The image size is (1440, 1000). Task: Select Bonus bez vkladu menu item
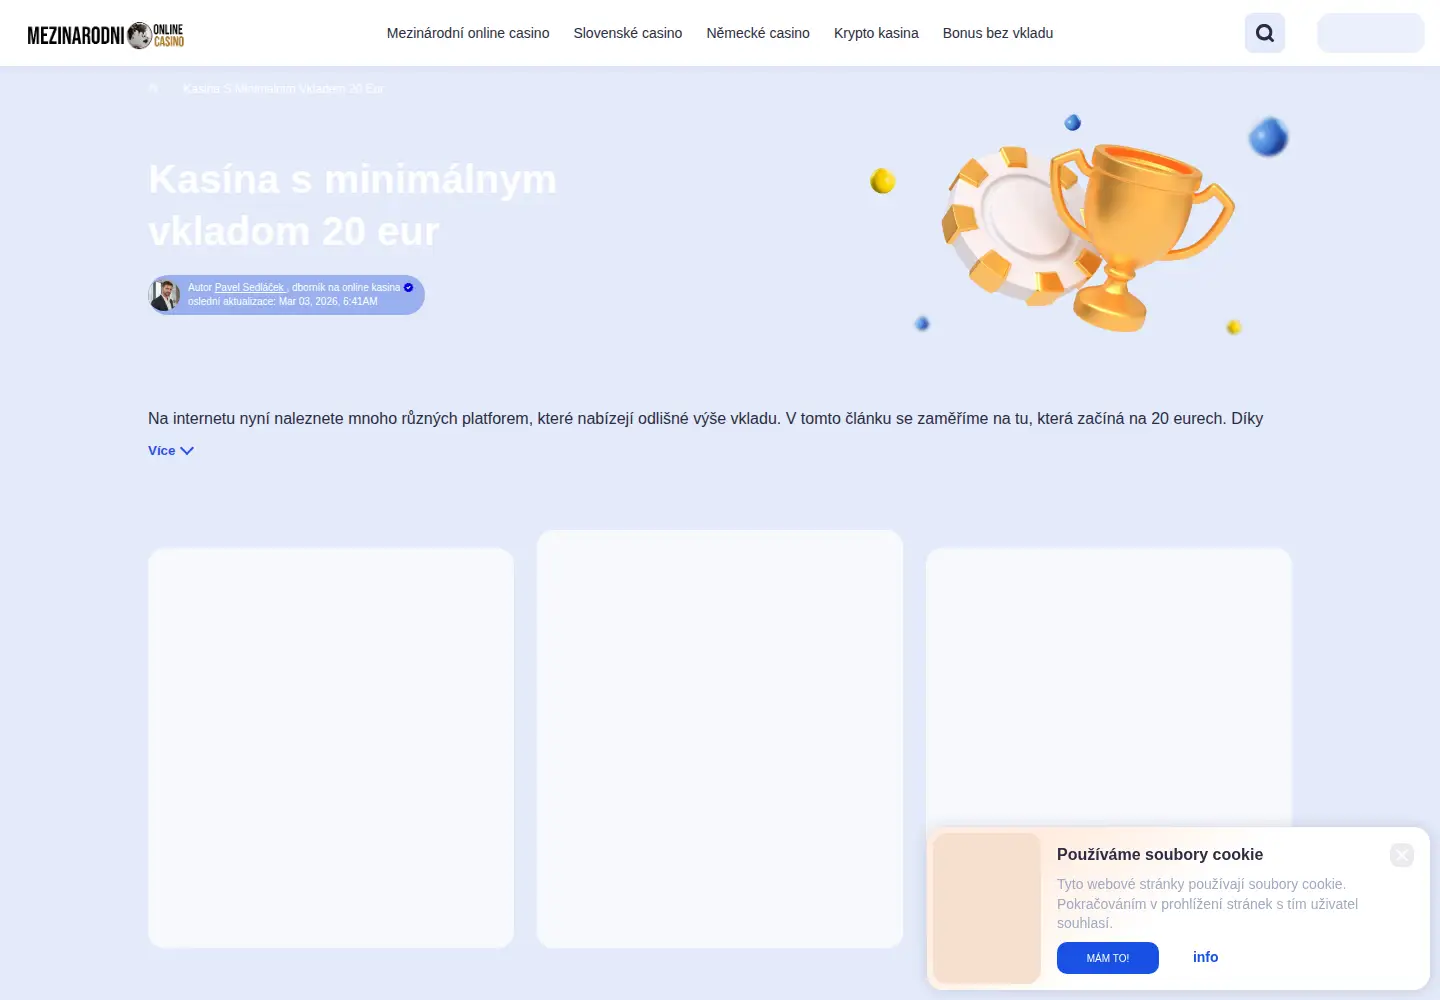click(998, 33)
